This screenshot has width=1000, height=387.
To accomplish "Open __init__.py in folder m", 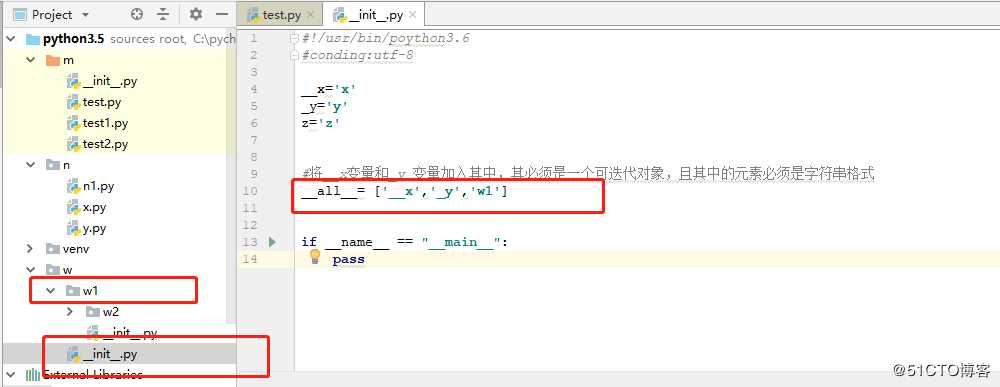I will (110, 81).
